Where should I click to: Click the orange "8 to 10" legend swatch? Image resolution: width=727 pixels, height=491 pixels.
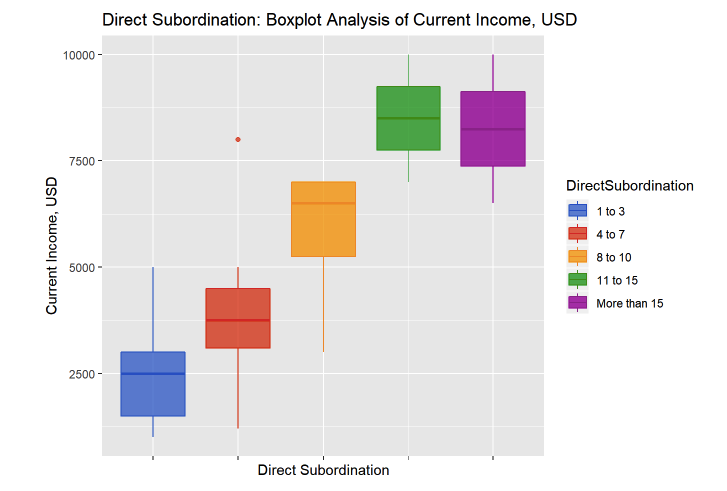coord(577,256)
